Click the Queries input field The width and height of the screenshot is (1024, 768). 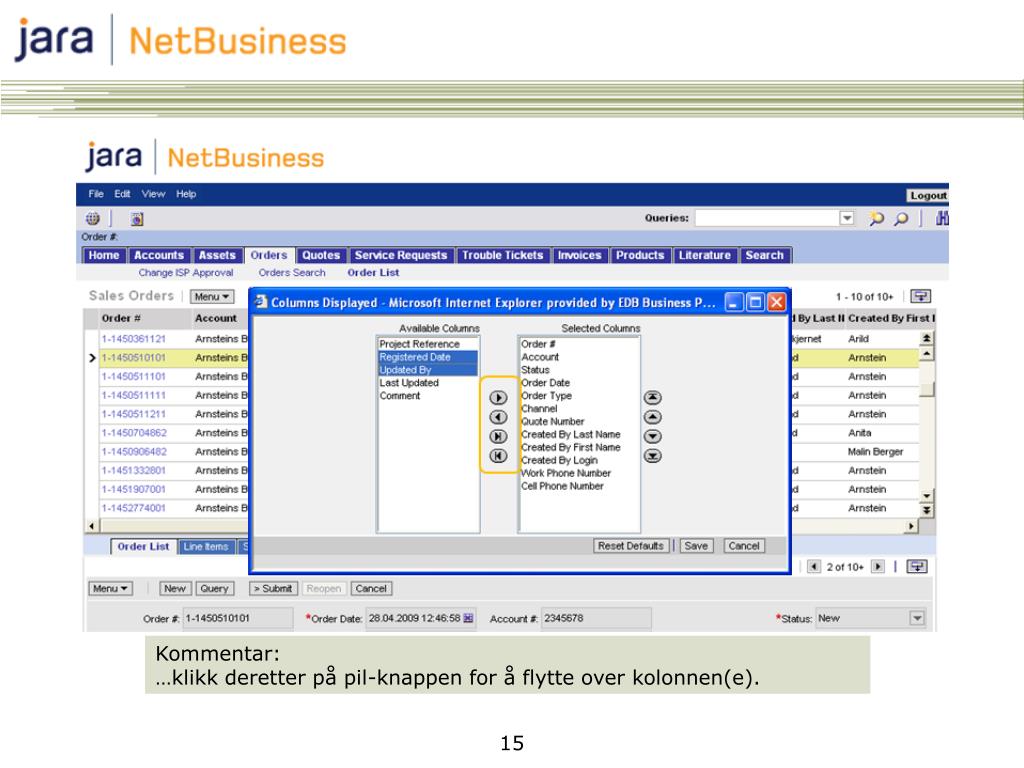pyautogui.click(x=767, y=217)
